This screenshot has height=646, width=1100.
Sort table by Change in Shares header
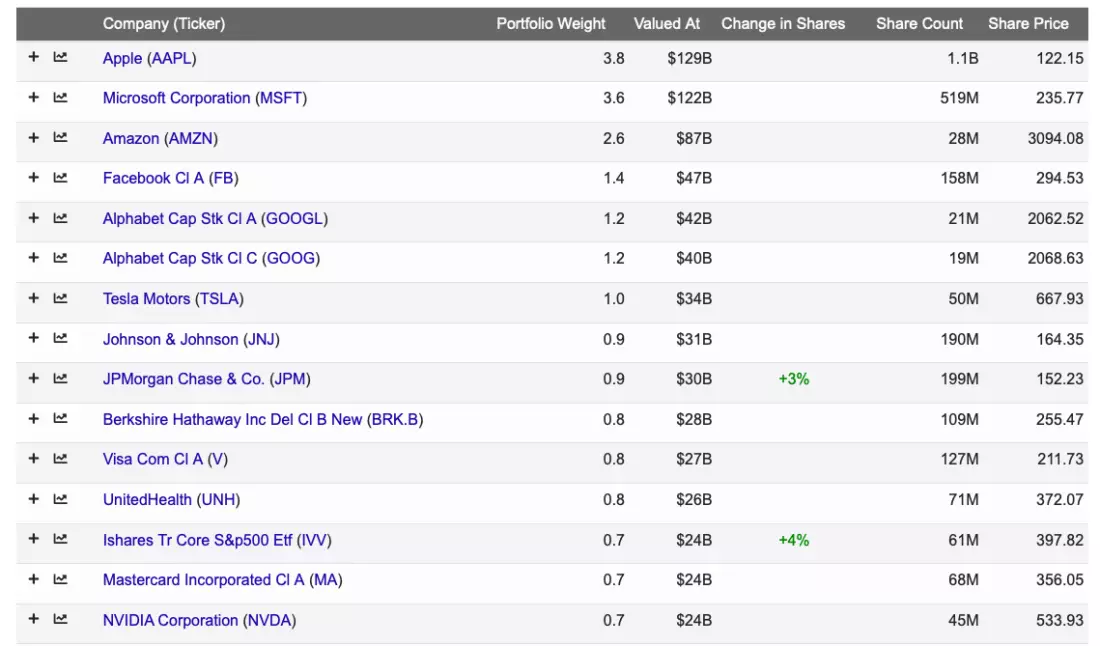pyautogui.click(x=783, y=24)
